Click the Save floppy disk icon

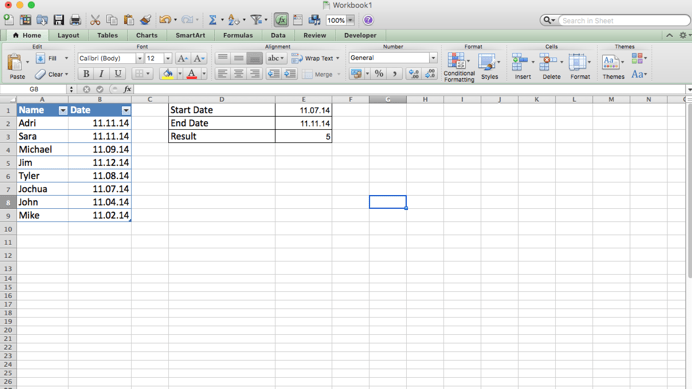pyautogui.click(x=59, y=20)
